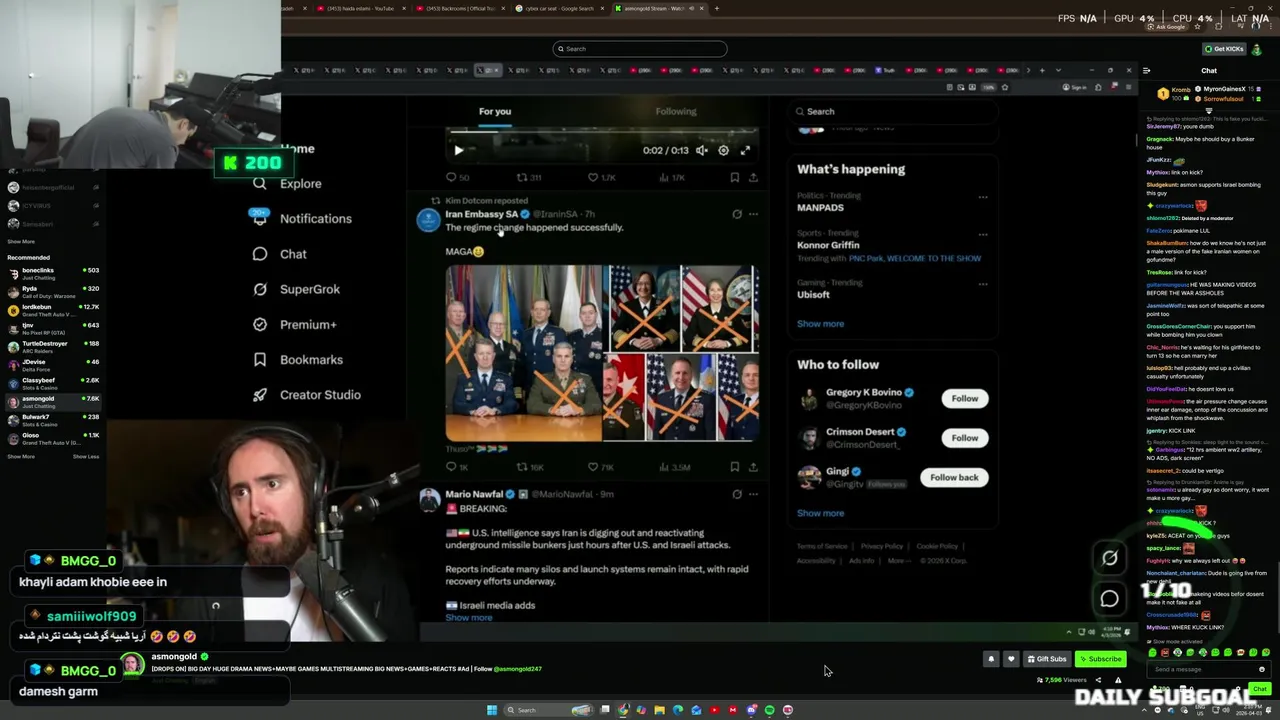This screenshot has width=1280, height=720.
Task: Report stream with warning triangle icon
Action: (x=1118, y=680)
